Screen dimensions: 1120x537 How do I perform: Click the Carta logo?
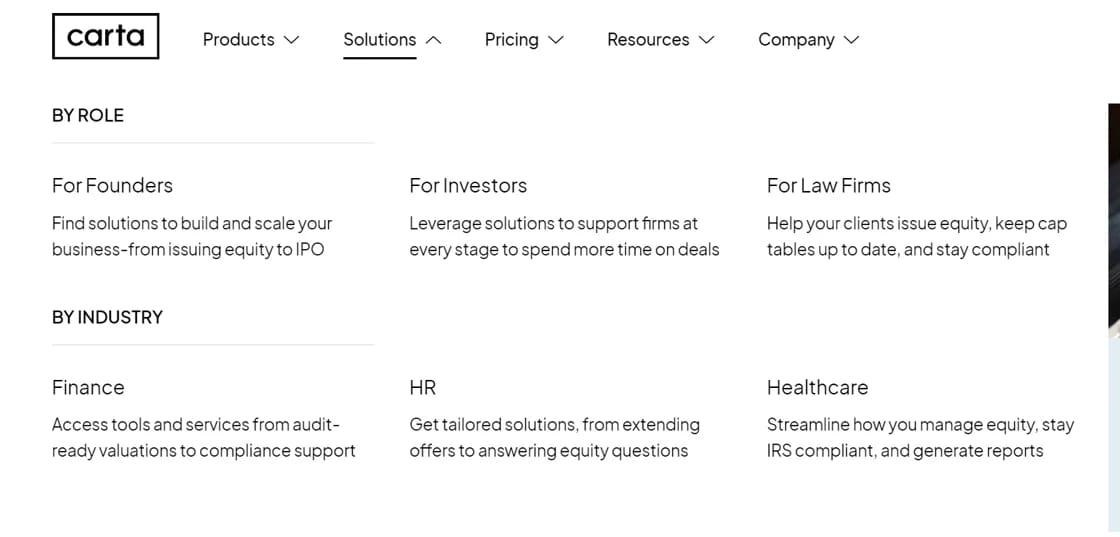[105, 37]
